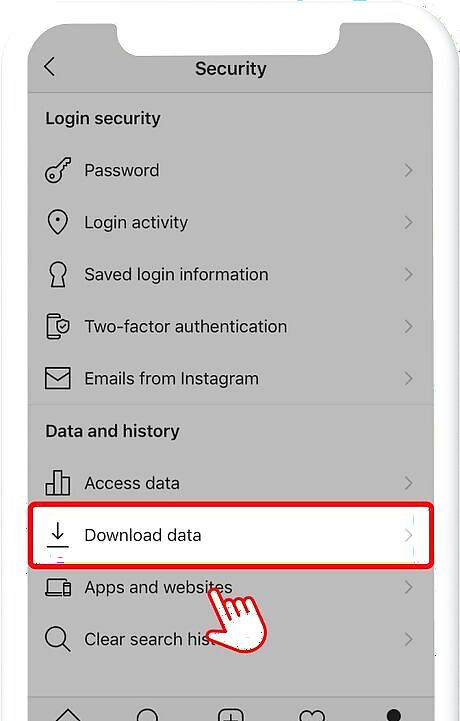Expand the Login activity chevron
Viewport: 460px width, 721px height.
408,223
